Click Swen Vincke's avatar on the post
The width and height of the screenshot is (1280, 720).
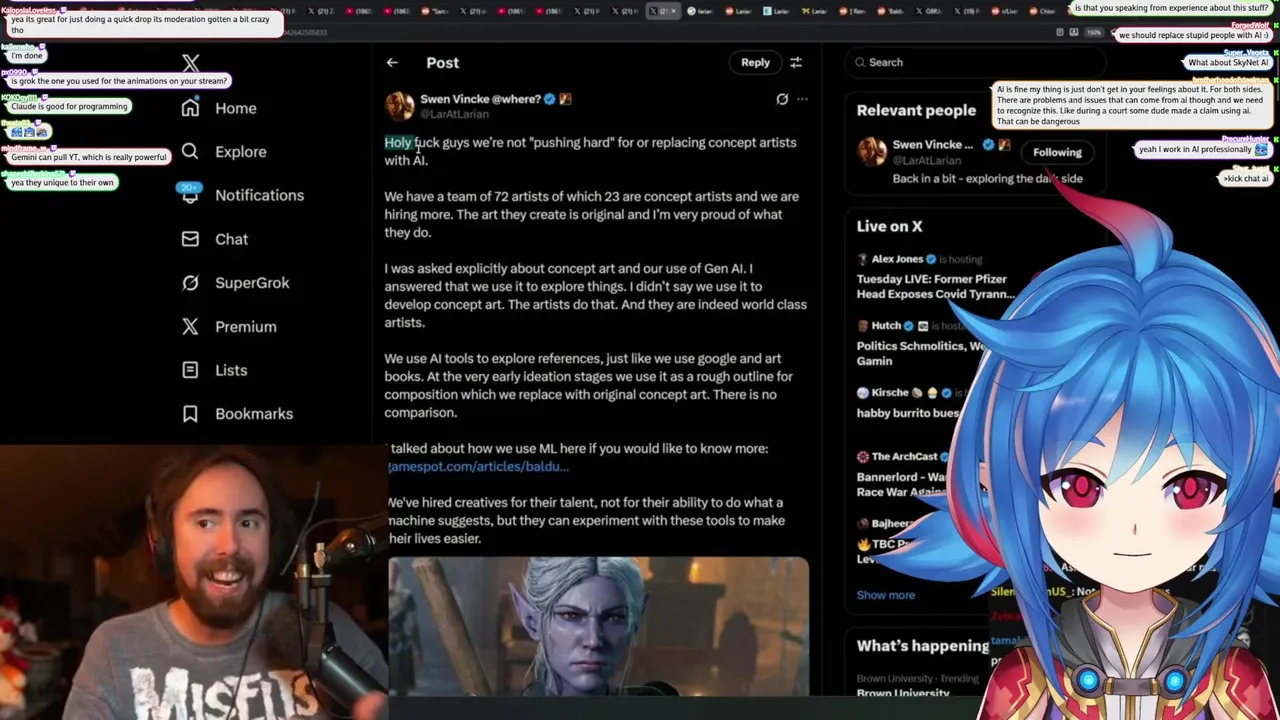pyautogui.click(x=399, y=105)
